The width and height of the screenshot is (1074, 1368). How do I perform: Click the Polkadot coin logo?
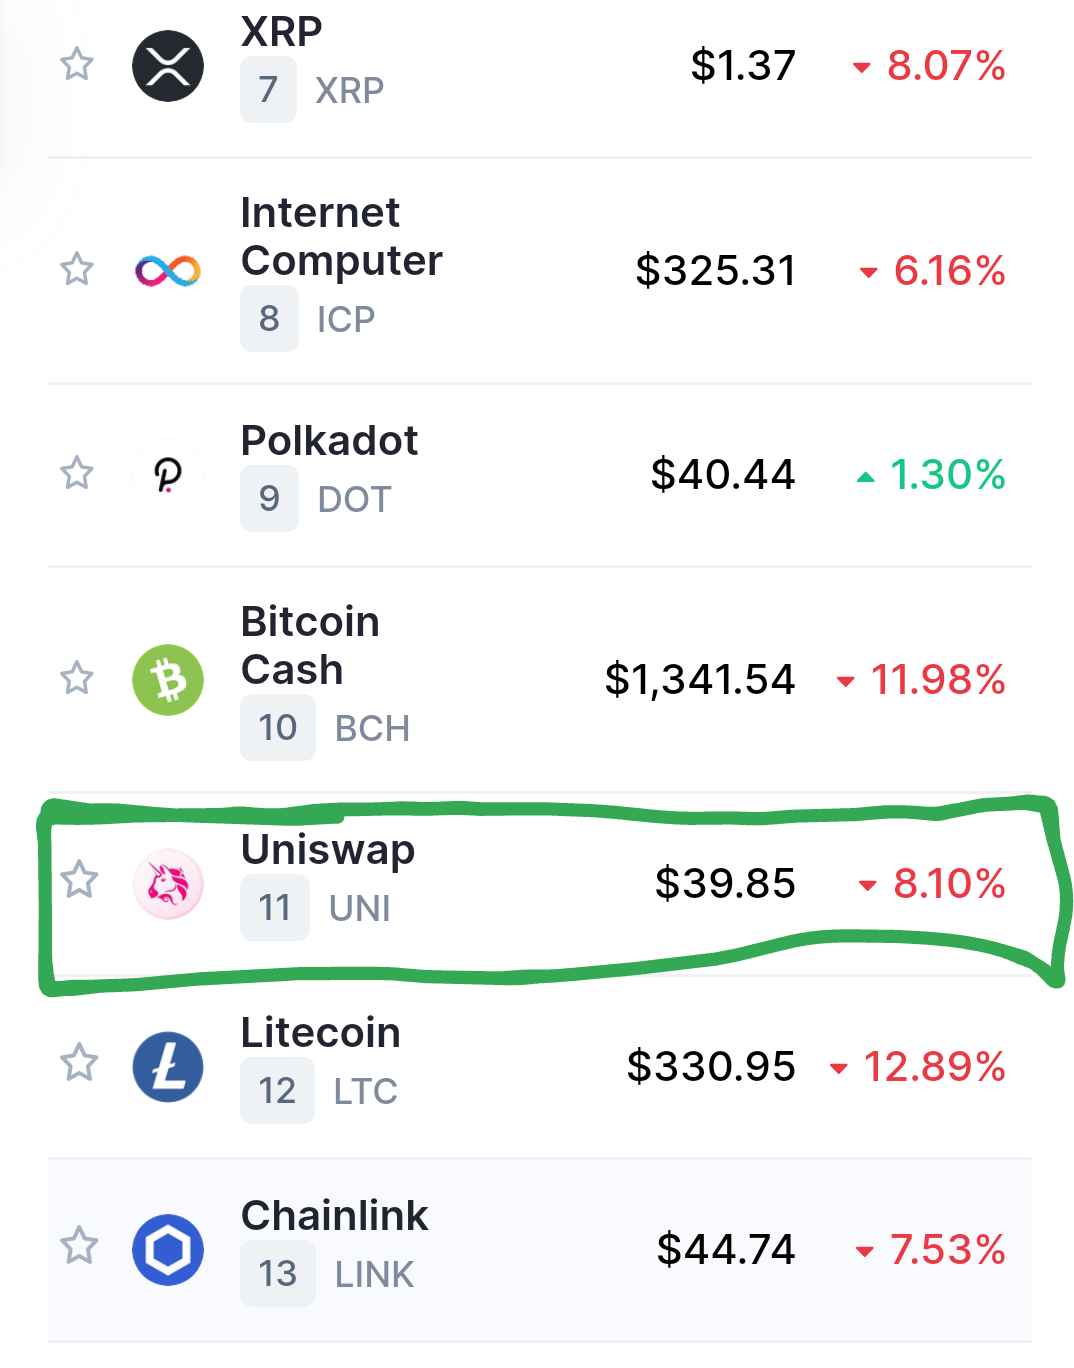tap(168, 475)
